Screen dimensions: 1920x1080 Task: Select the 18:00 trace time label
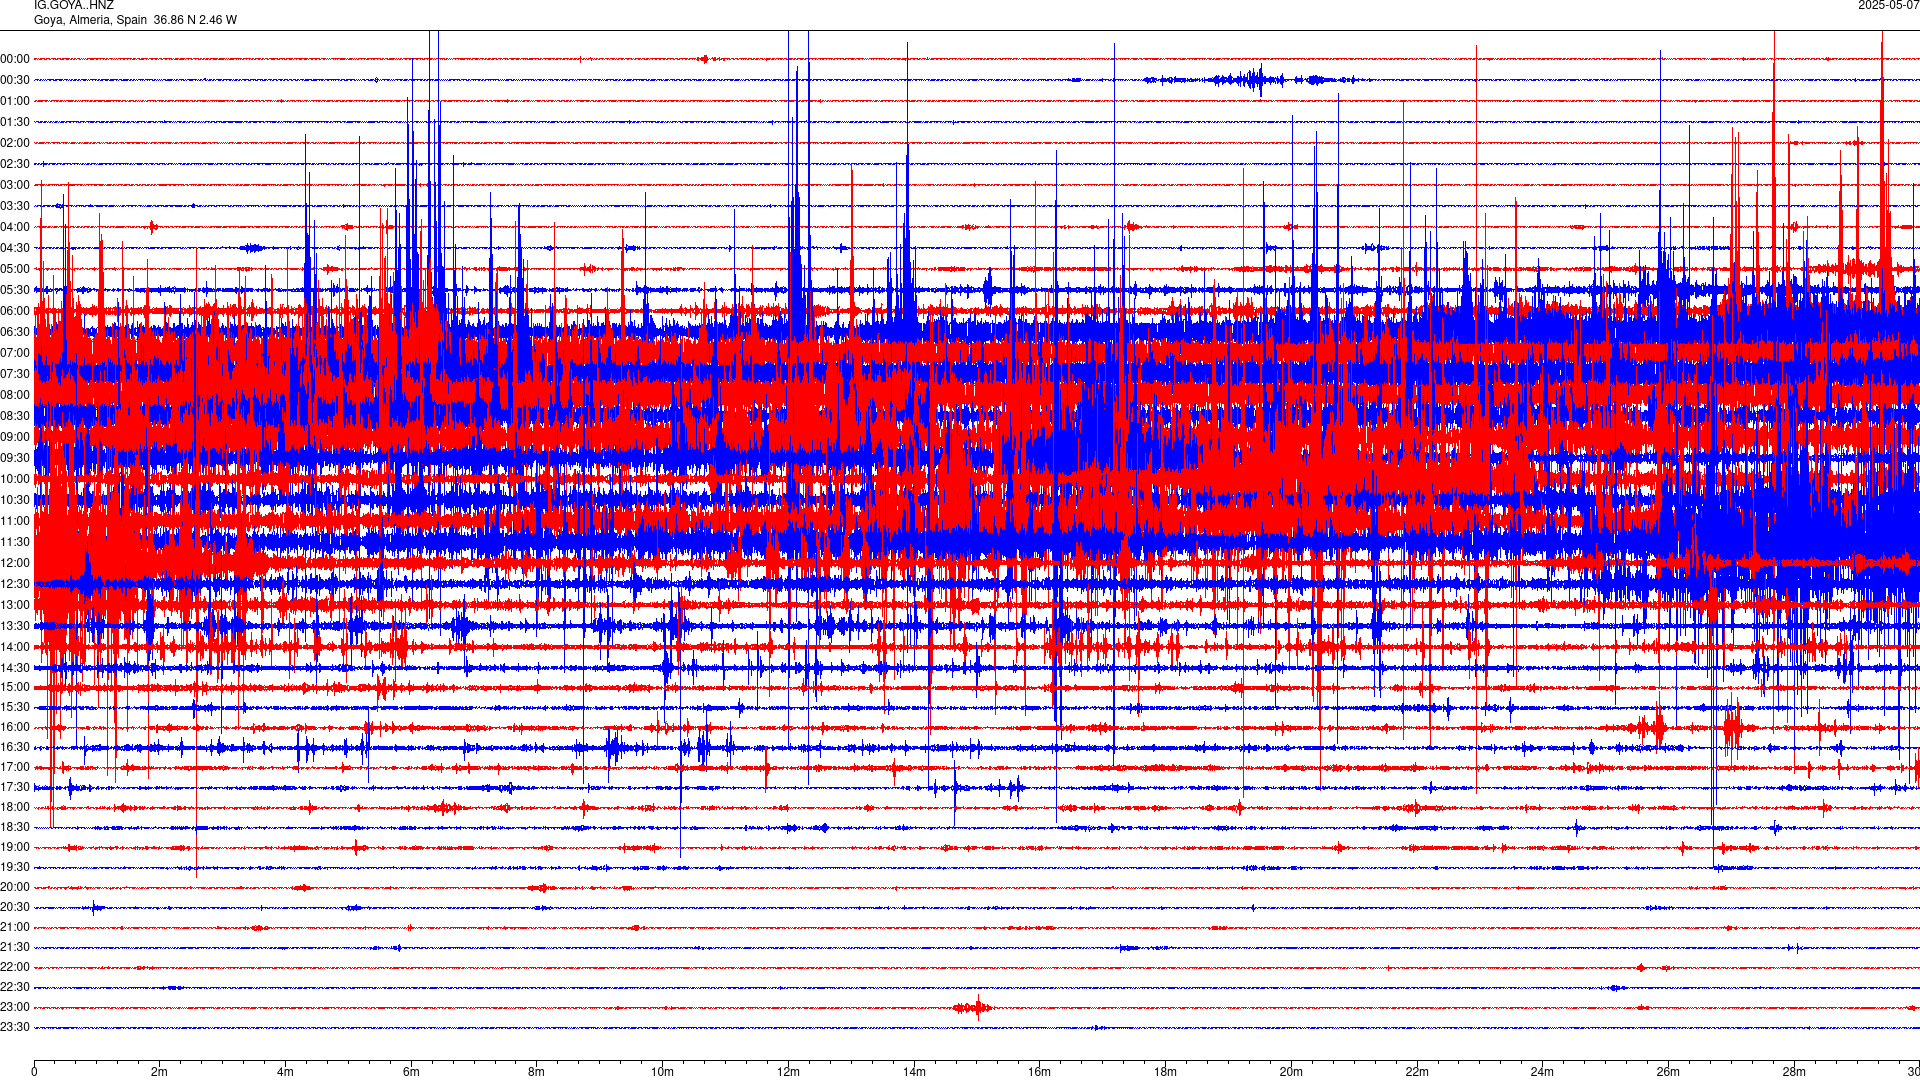coord(15,807)
